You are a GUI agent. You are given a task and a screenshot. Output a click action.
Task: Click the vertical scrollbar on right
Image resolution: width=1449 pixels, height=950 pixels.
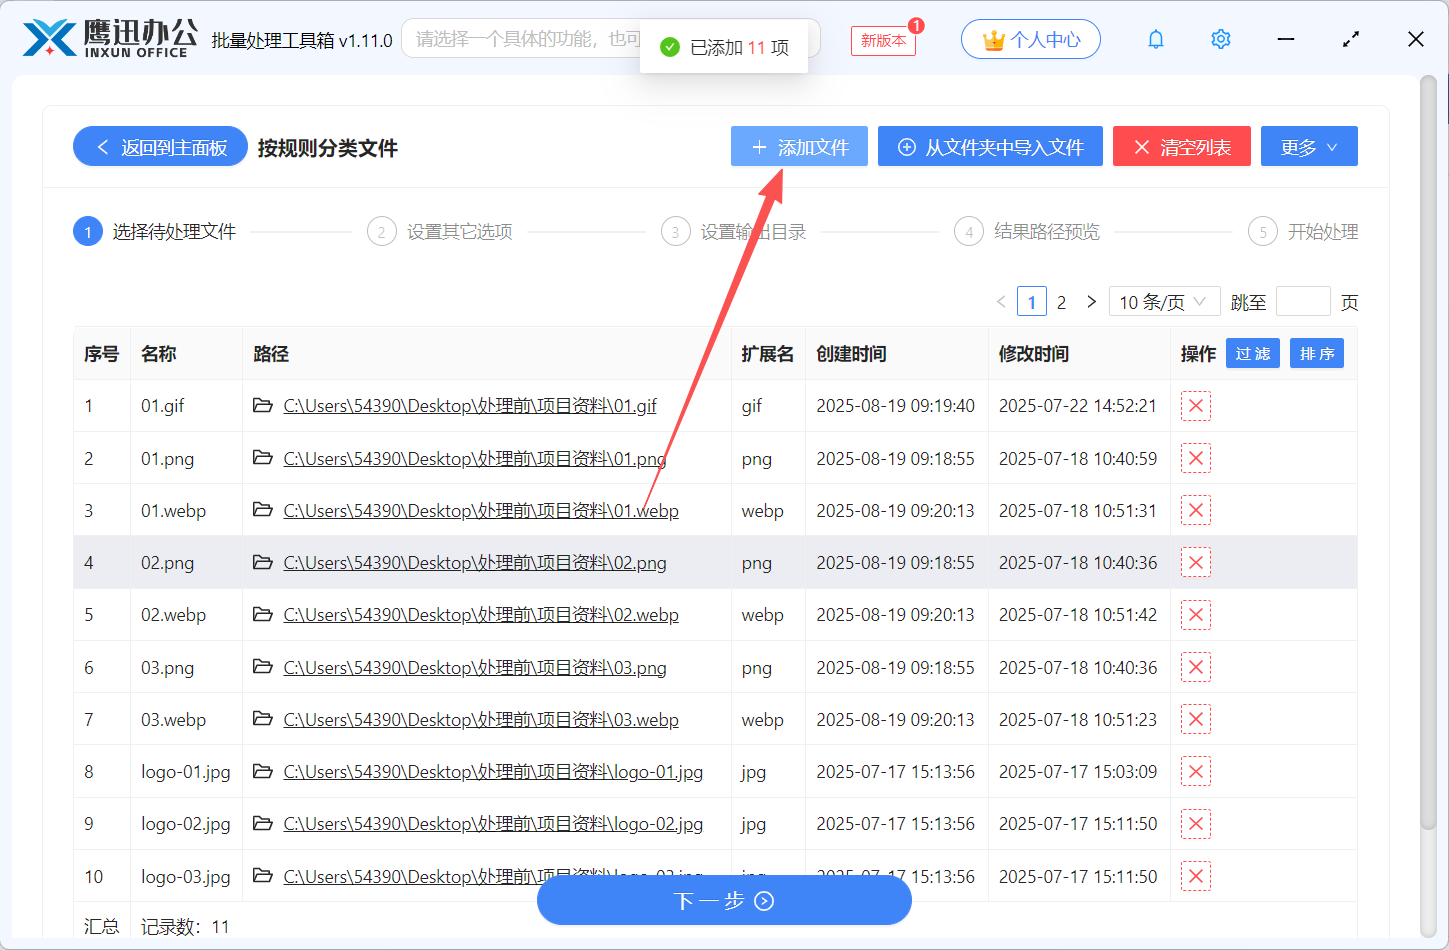pos(1428,450)
